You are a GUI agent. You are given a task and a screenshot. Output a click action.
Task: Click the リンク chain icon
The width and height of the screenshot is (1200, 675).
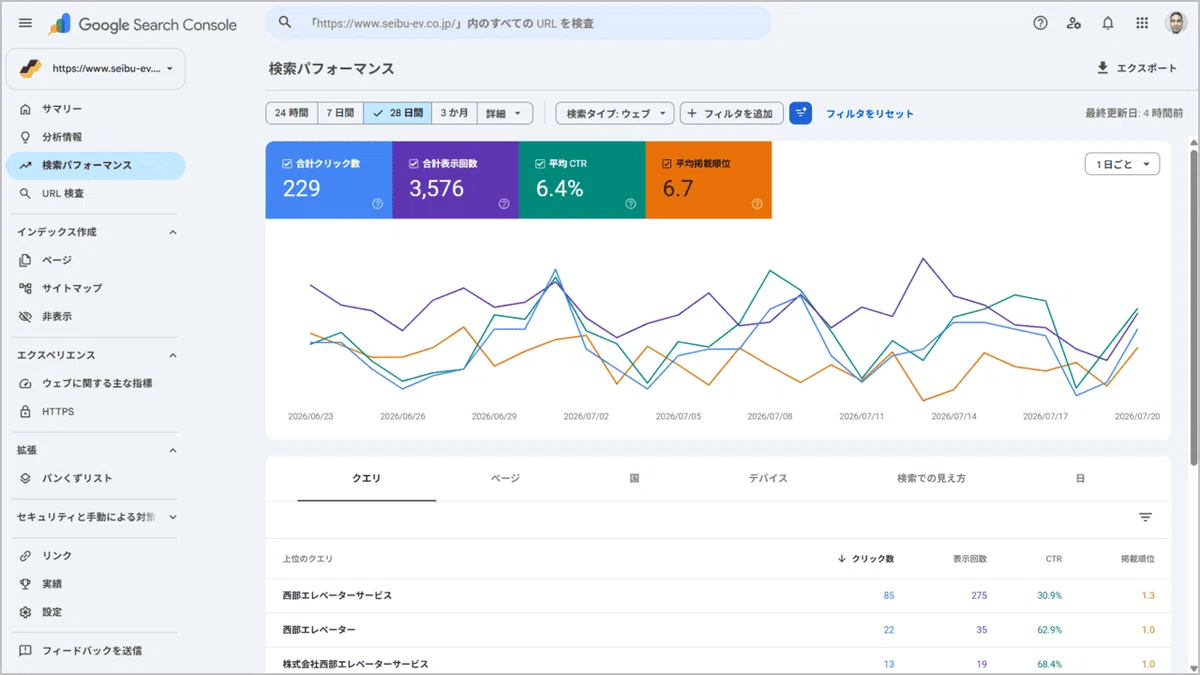pos(25,555)
